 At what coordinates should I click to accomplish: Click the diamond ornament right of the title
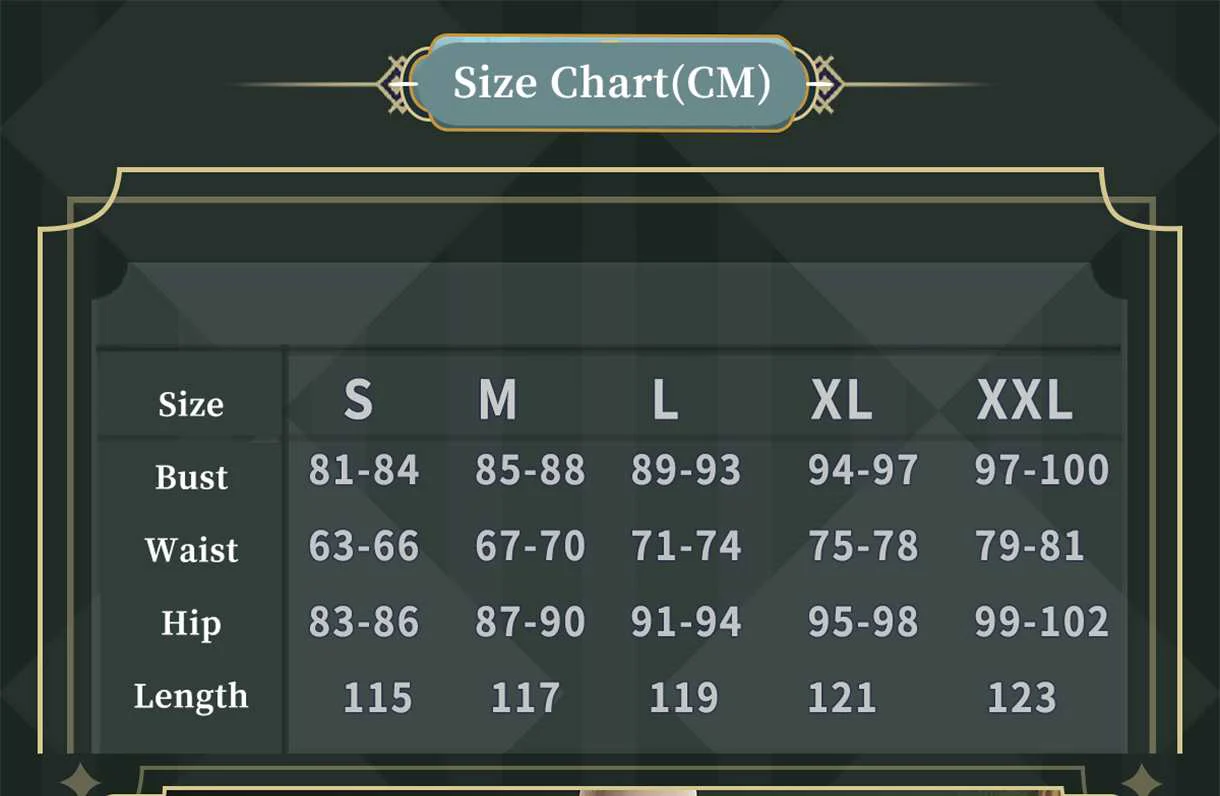(826, 84)
